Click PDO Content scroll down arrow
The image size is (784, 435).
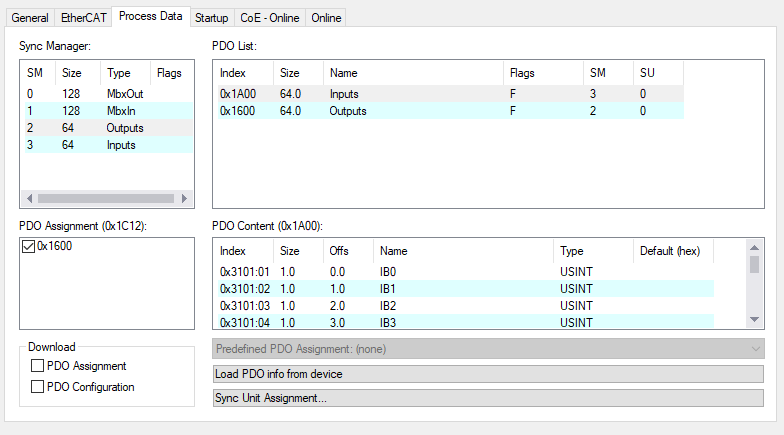pyautogui.click(x=754, y=320)
